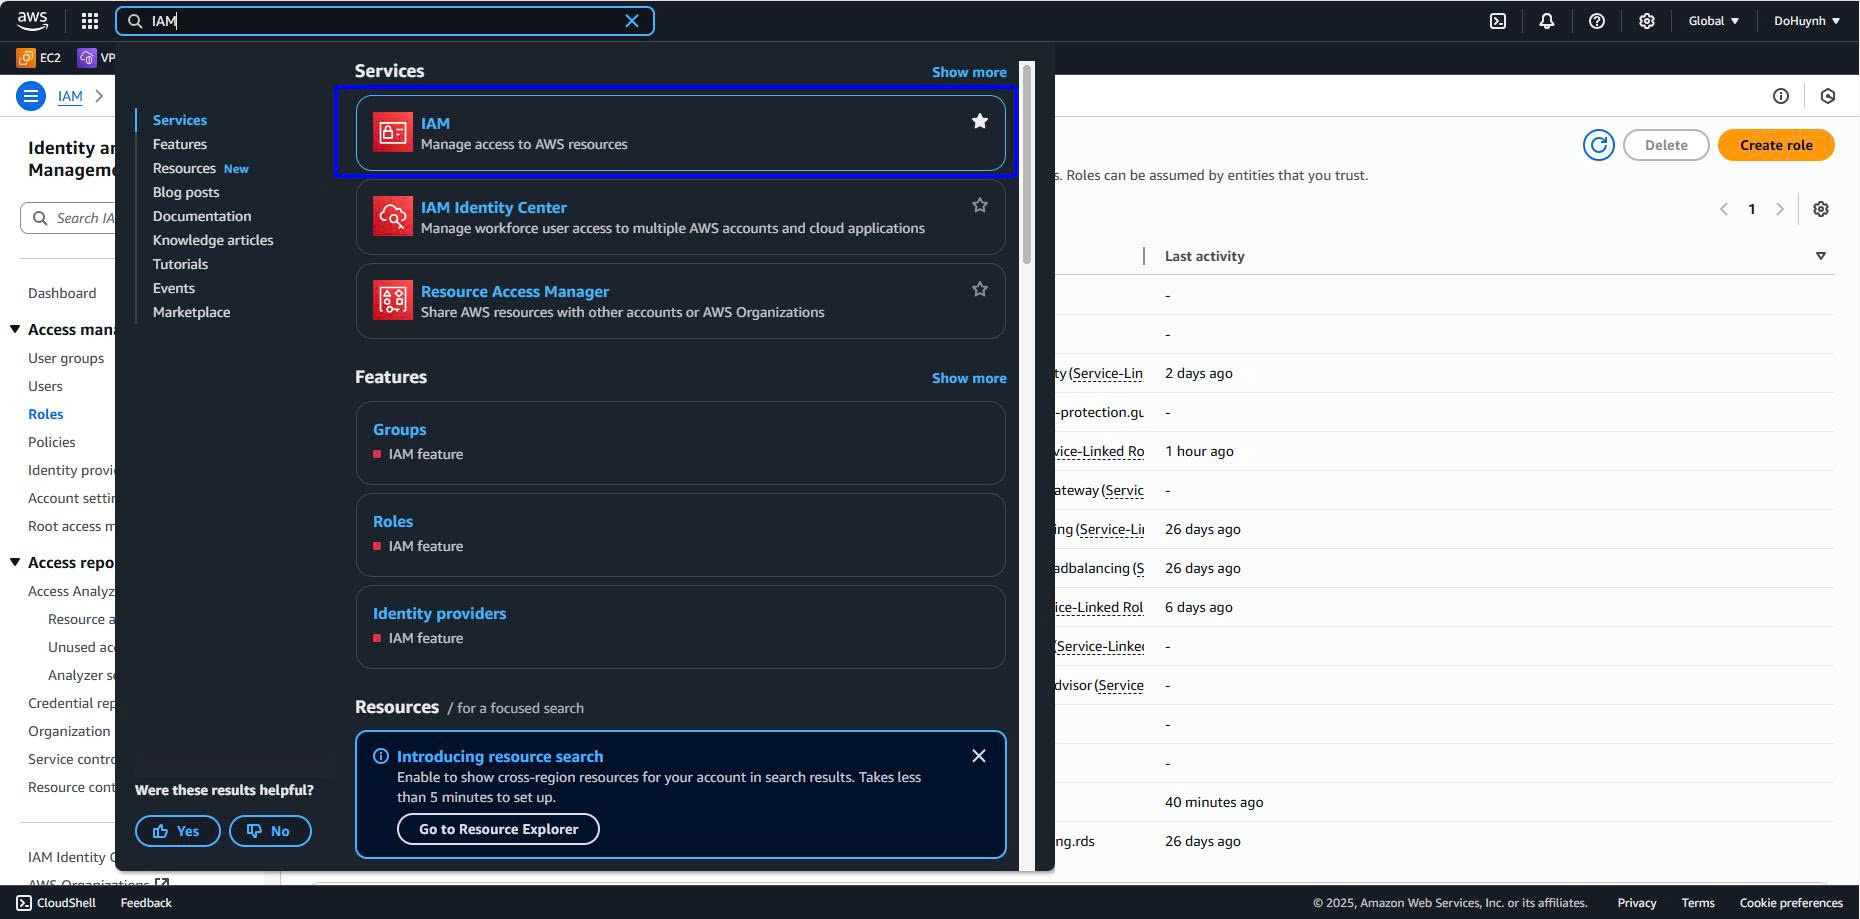Click the Create role button
Image resolution: width=1860 pixels, height=919 pixels.
point(1775,145)
